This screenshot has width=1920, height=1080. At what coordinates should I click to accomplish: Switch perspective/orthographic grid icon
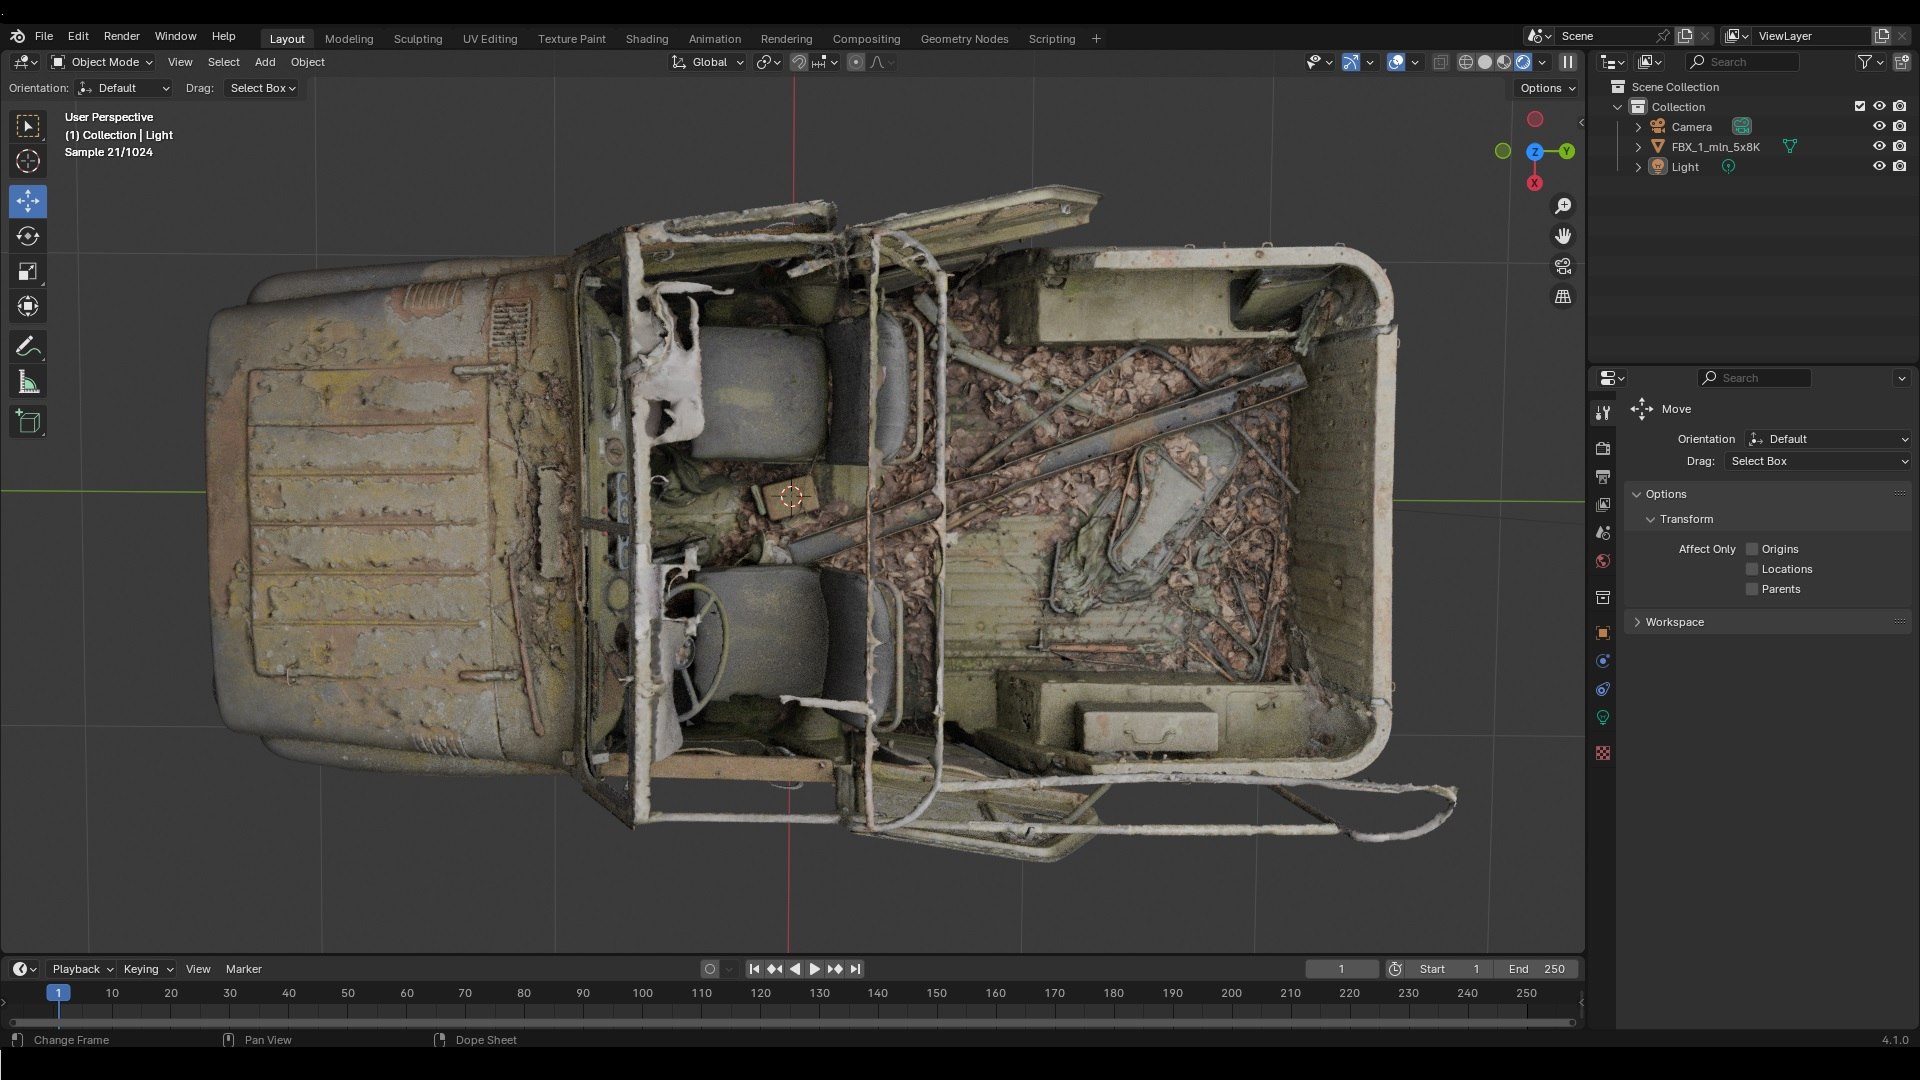pos(1563,297)
